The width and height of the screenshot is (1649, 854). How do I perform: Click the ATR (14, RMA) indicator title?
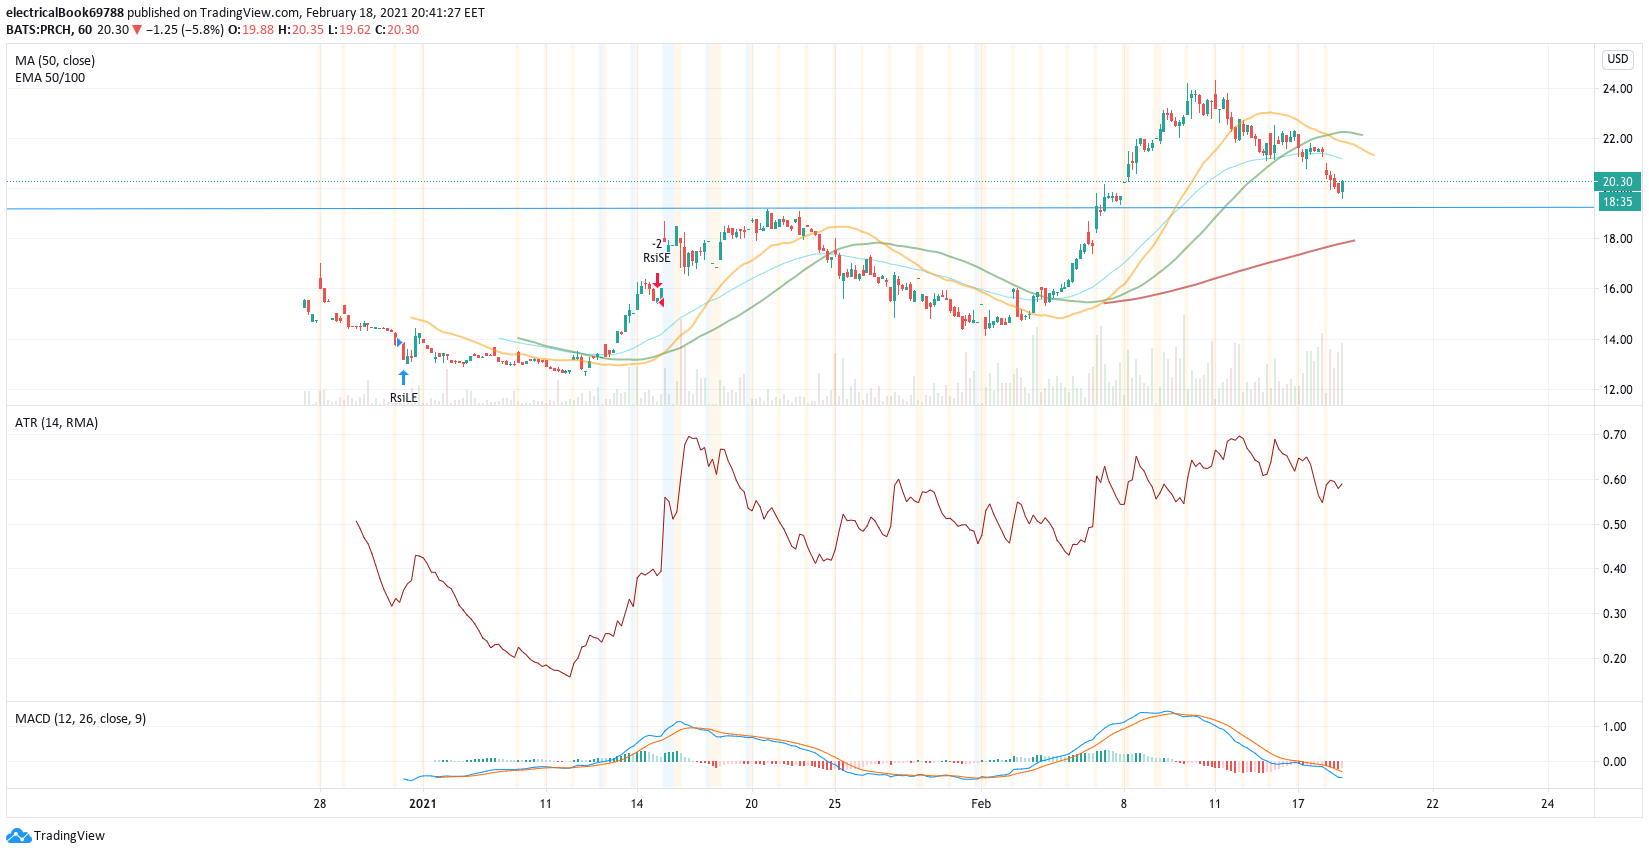56,423
